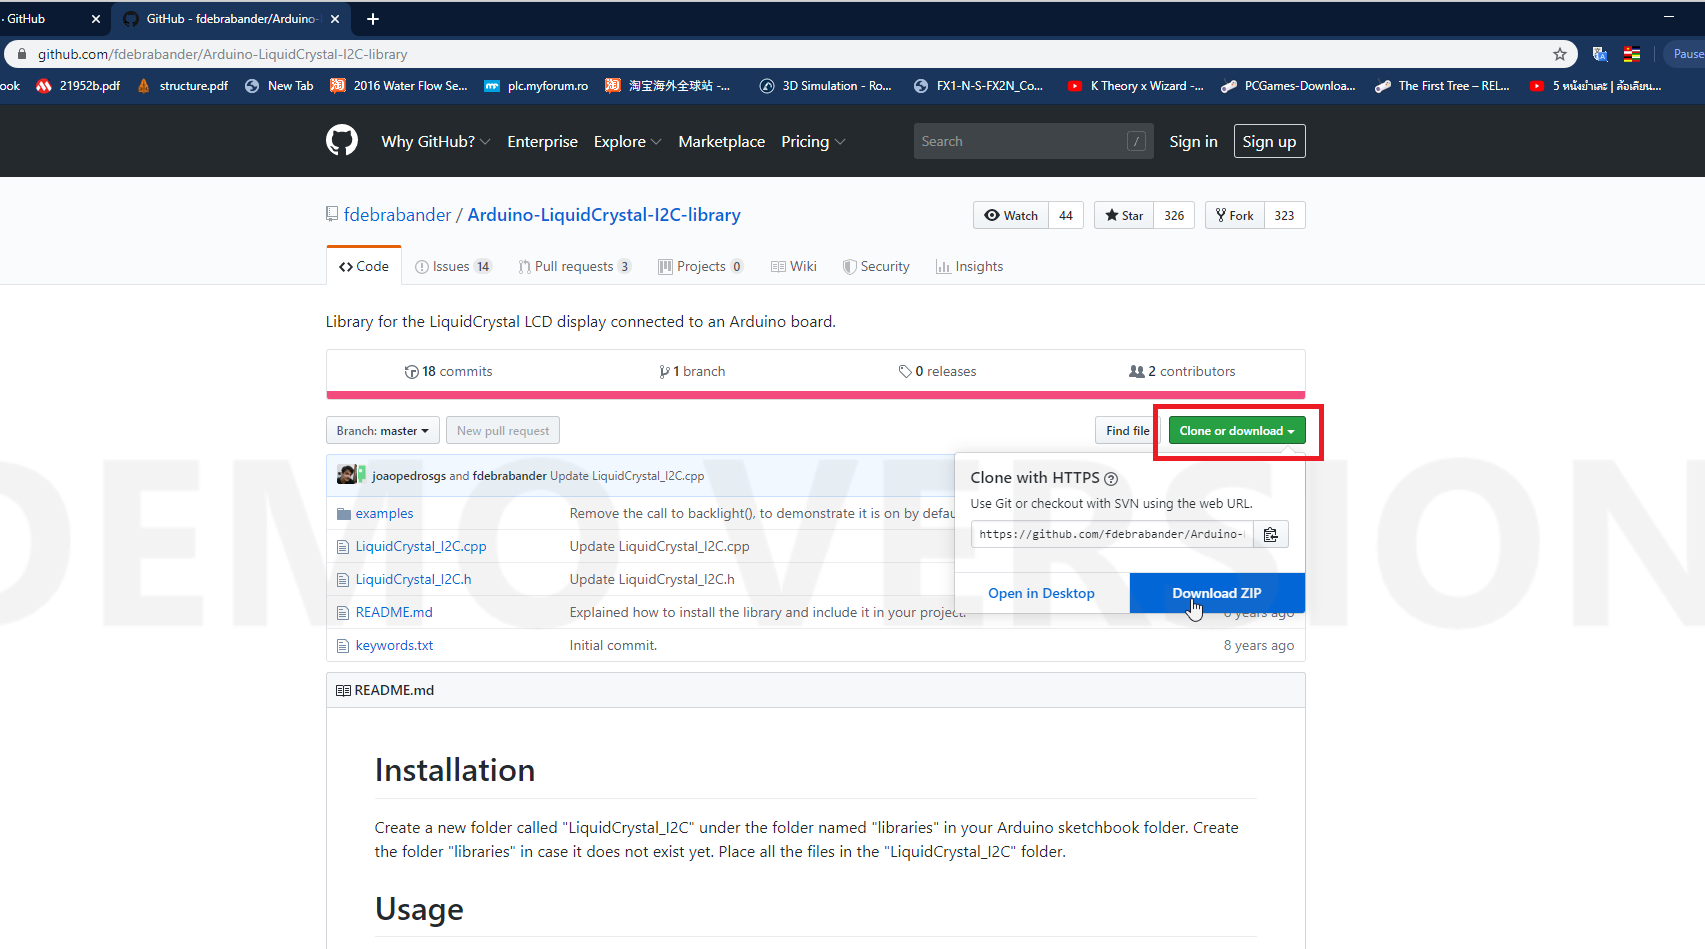Open LiquidCrystal_I2C.cpp file
Viewport: 1705px width, 949px height.
(421, 546)
